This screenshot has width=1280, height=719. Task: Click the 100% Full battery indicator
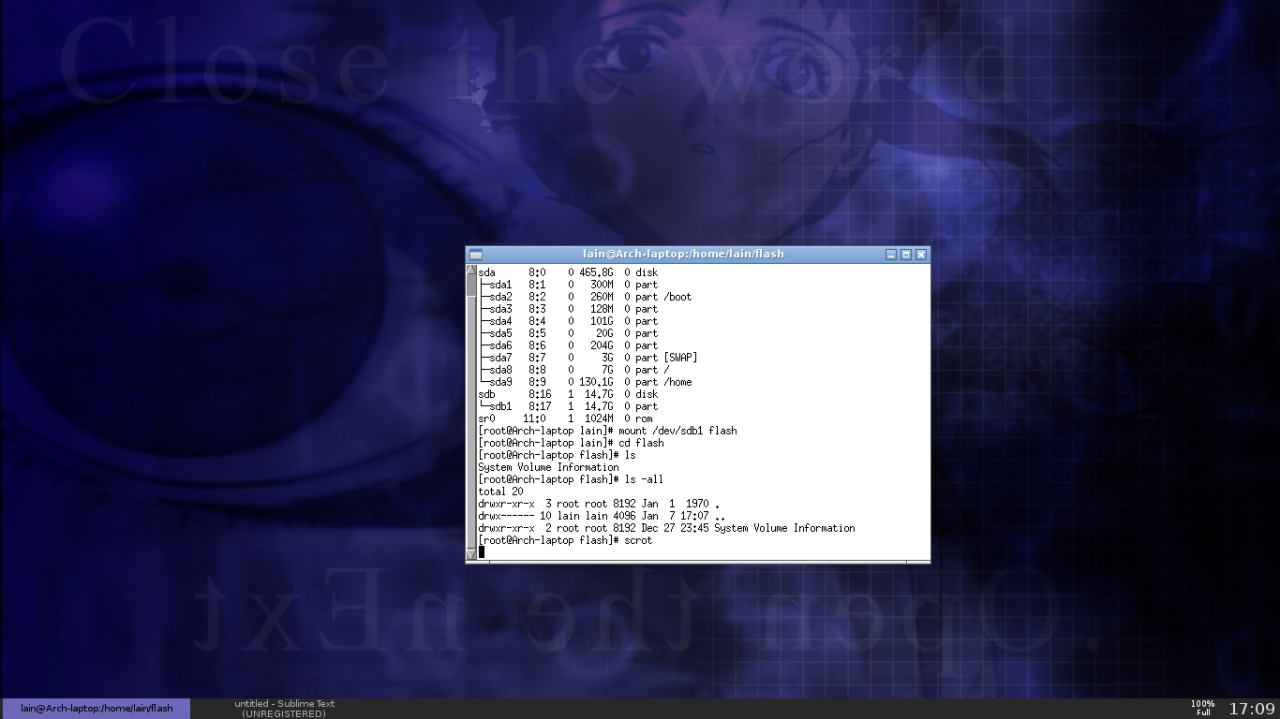(x=1203, y=708)
